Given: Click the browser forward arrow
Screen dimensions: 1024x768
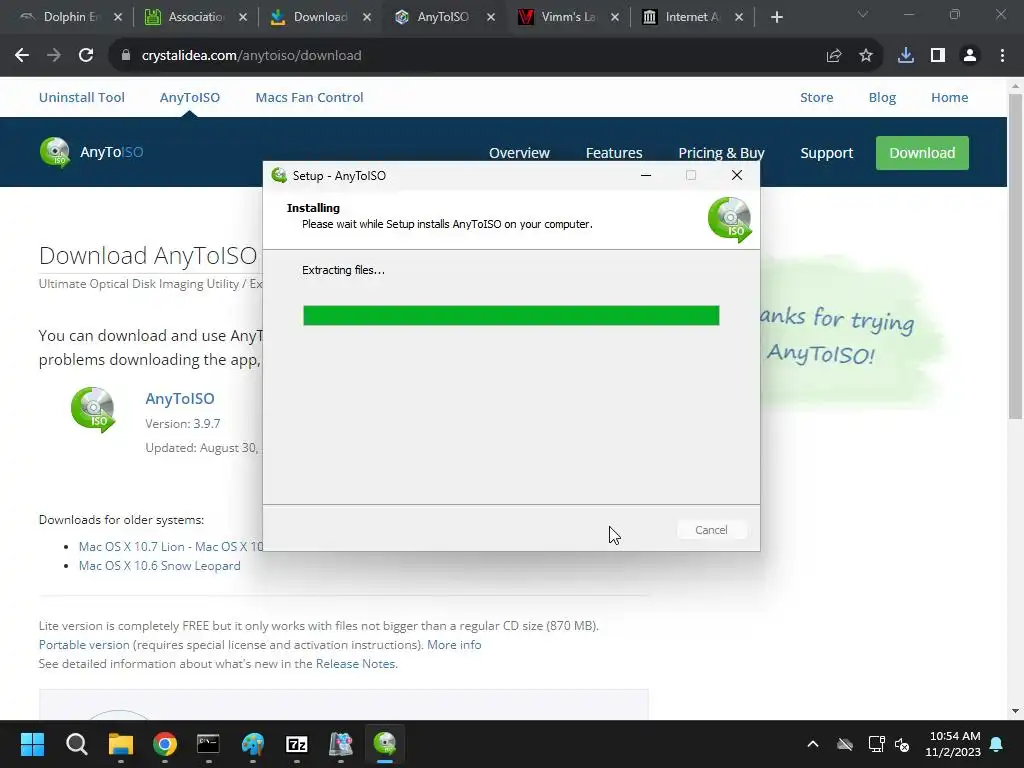Looking at the screenshot, I should tap(54, 56).
